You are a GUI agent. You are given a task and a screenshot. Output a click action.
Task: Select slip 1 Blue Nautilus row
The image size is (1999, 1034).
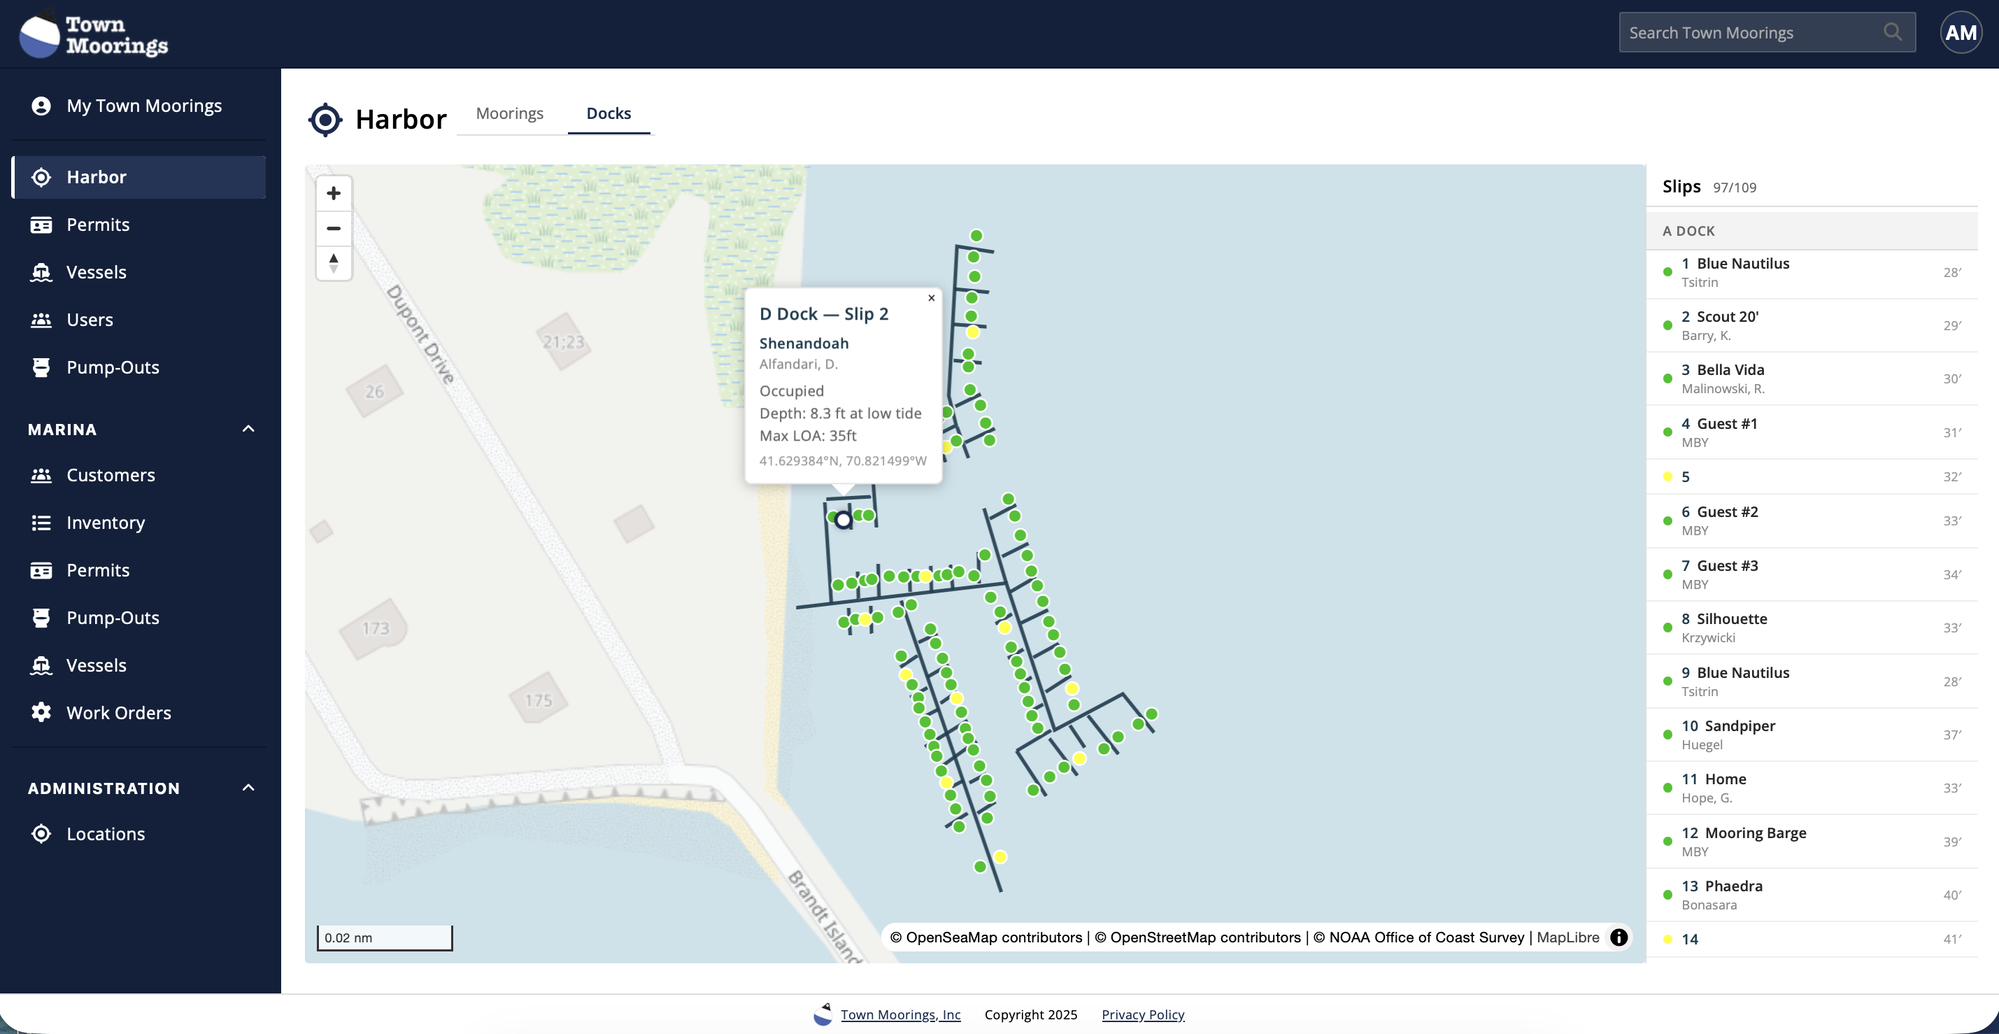point(1812,272)
